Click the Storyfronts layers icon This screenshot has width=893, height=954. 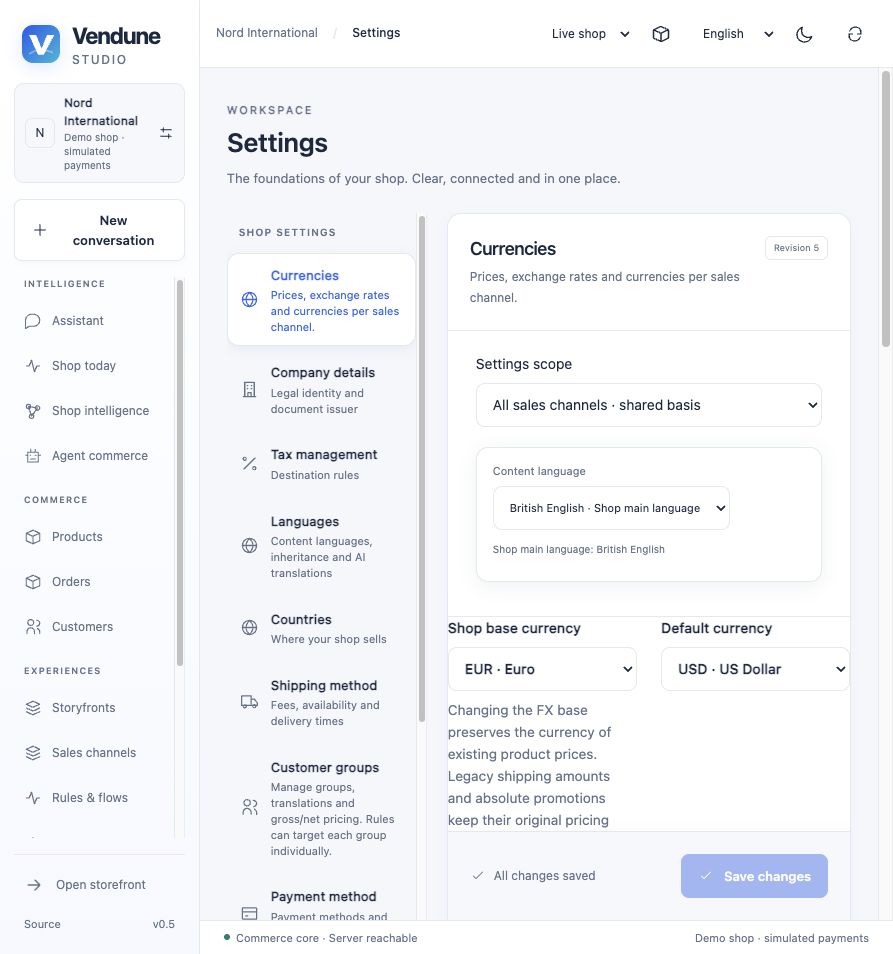click(33, 708)
